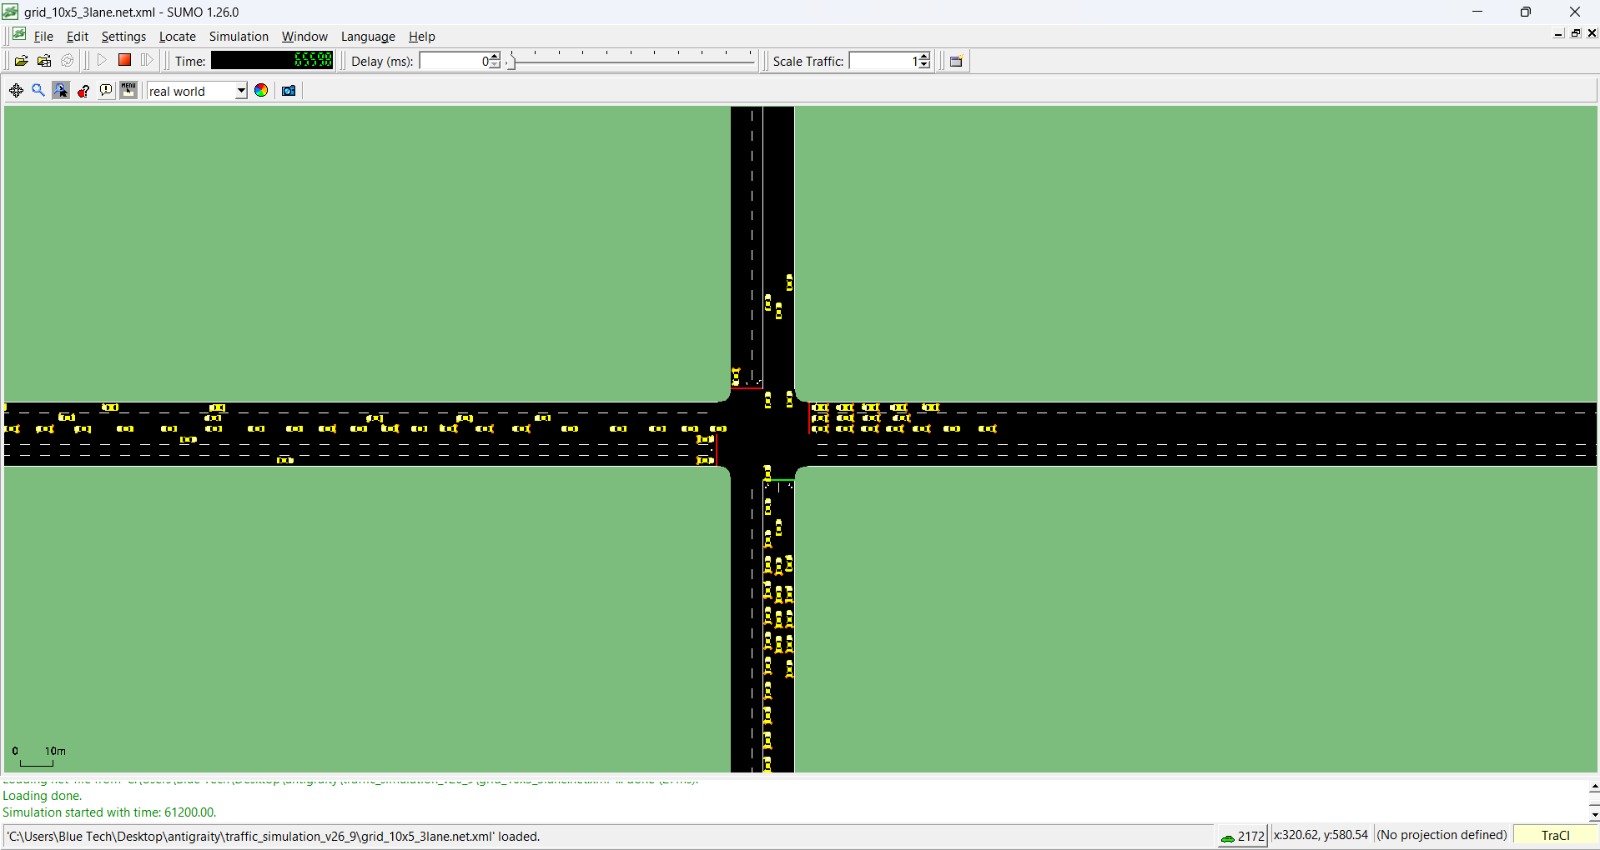Screen dimensions: 1600x850
Task: Click message log scroll up arrow
Action: point(1593,788)
